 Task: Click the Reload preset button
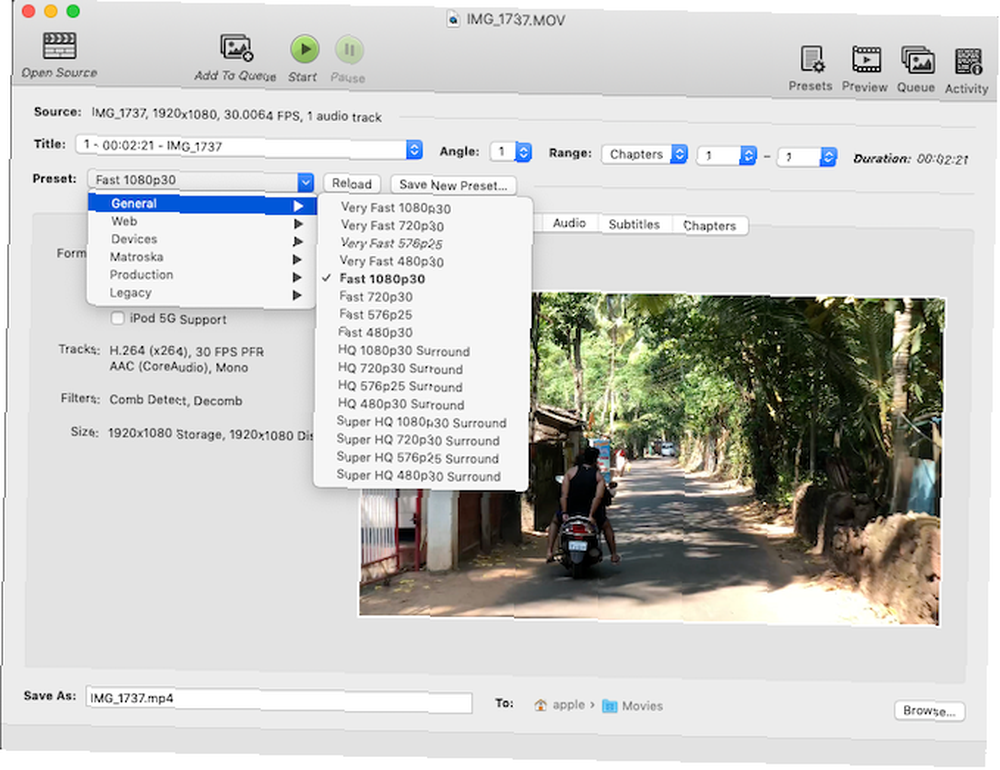pos(351,184)
